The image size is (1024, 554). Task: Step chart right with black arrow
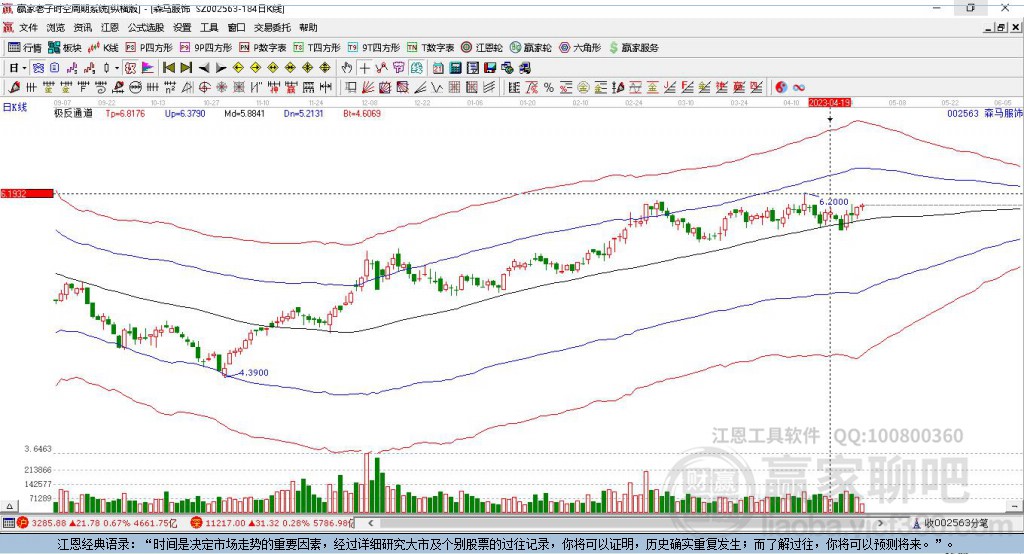221,68
